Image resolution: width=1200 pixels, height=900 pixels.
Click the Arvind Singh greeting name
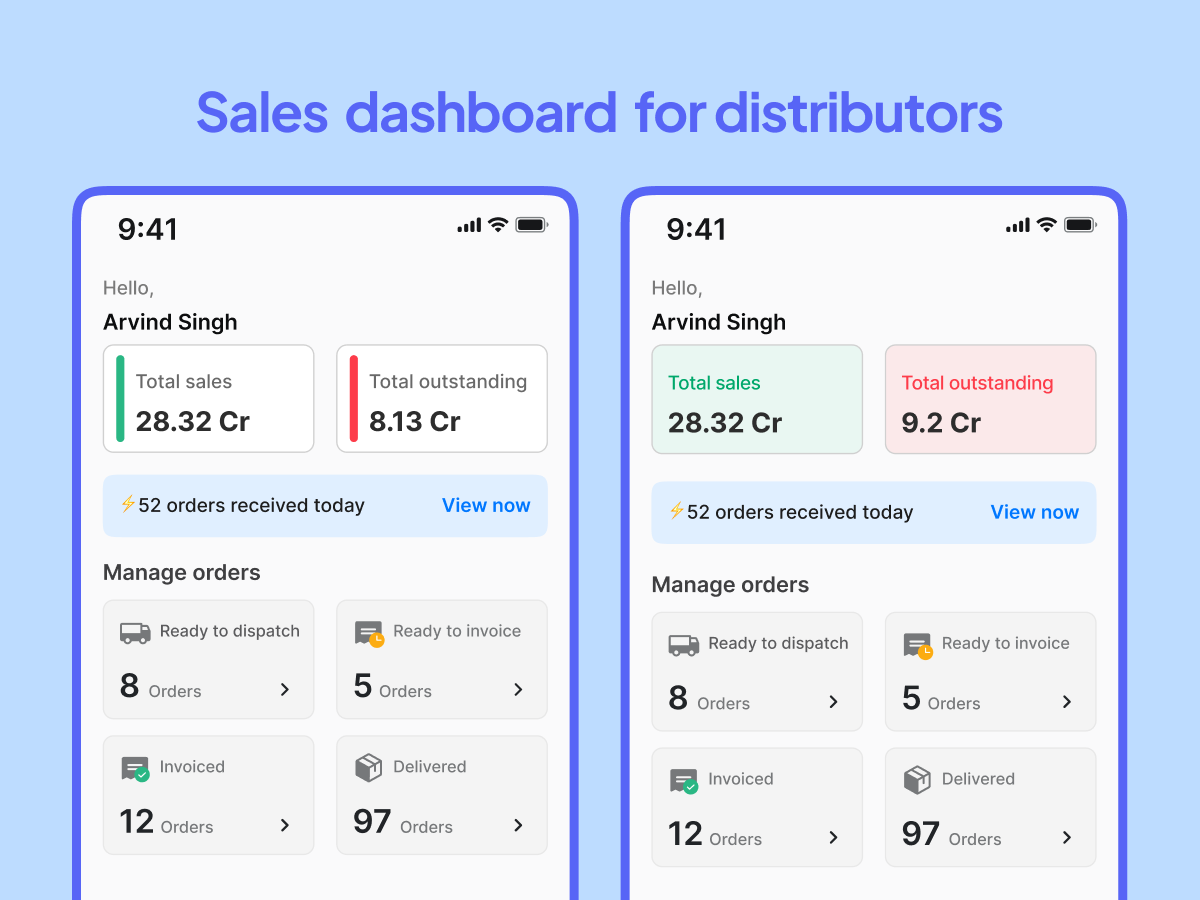(169, 322)
